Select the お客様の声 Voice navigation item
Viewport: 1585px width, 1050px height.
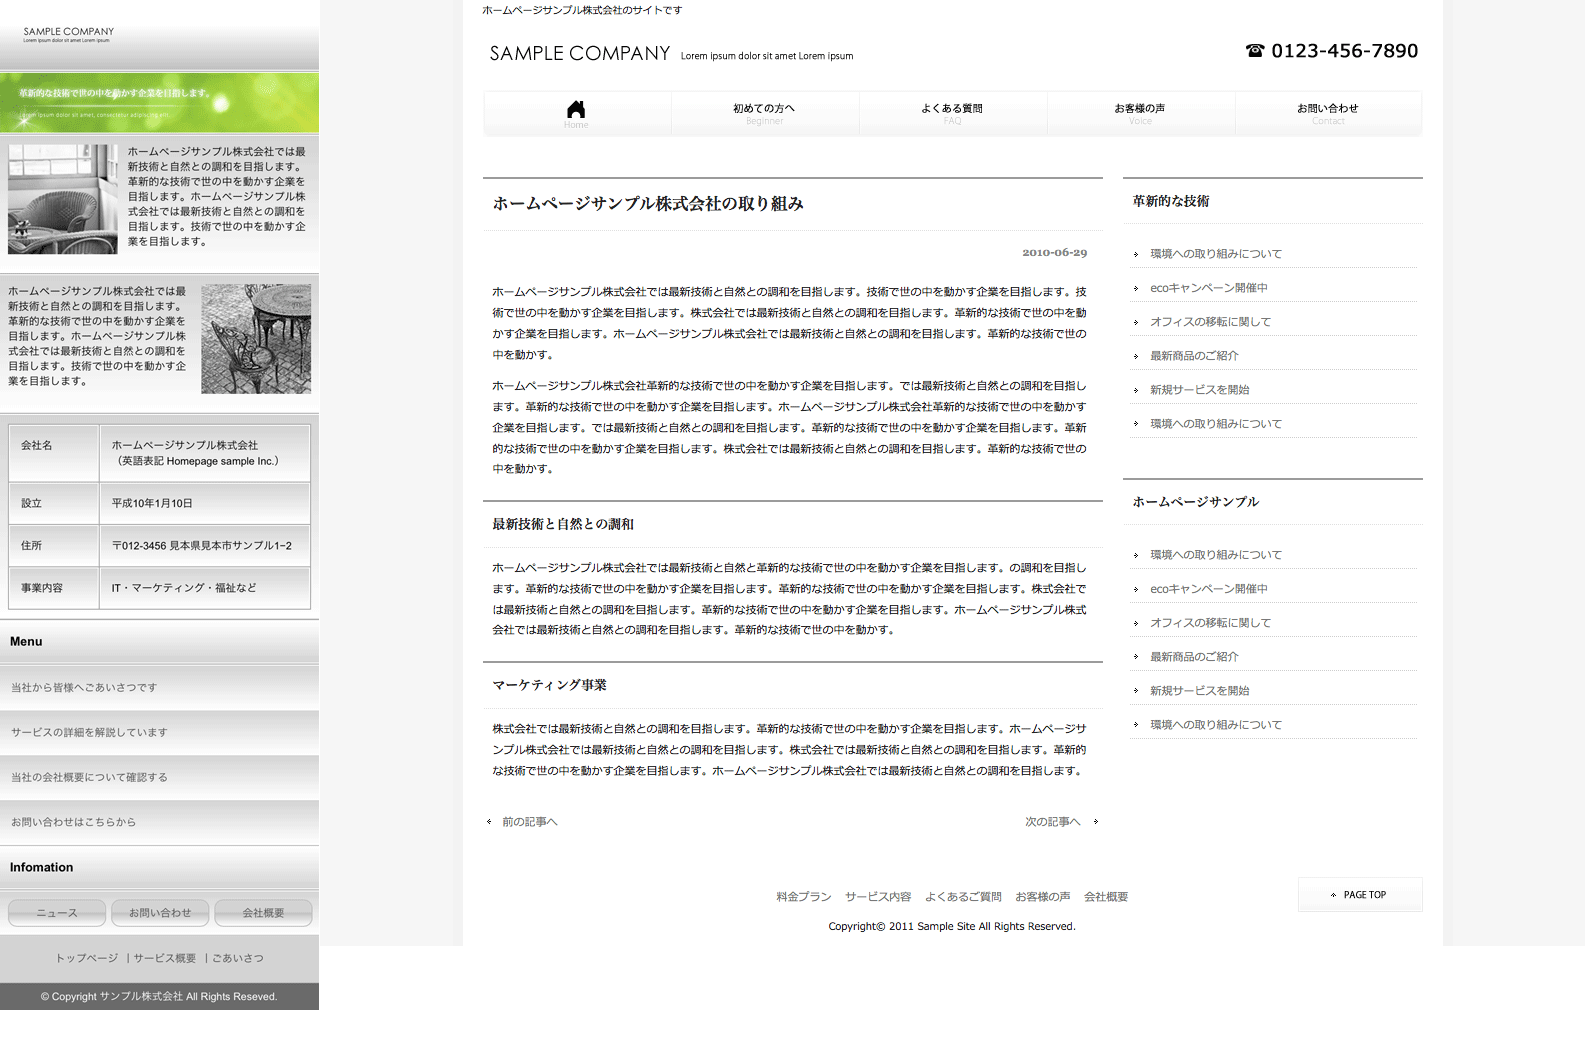click(x=1140, y=113)
